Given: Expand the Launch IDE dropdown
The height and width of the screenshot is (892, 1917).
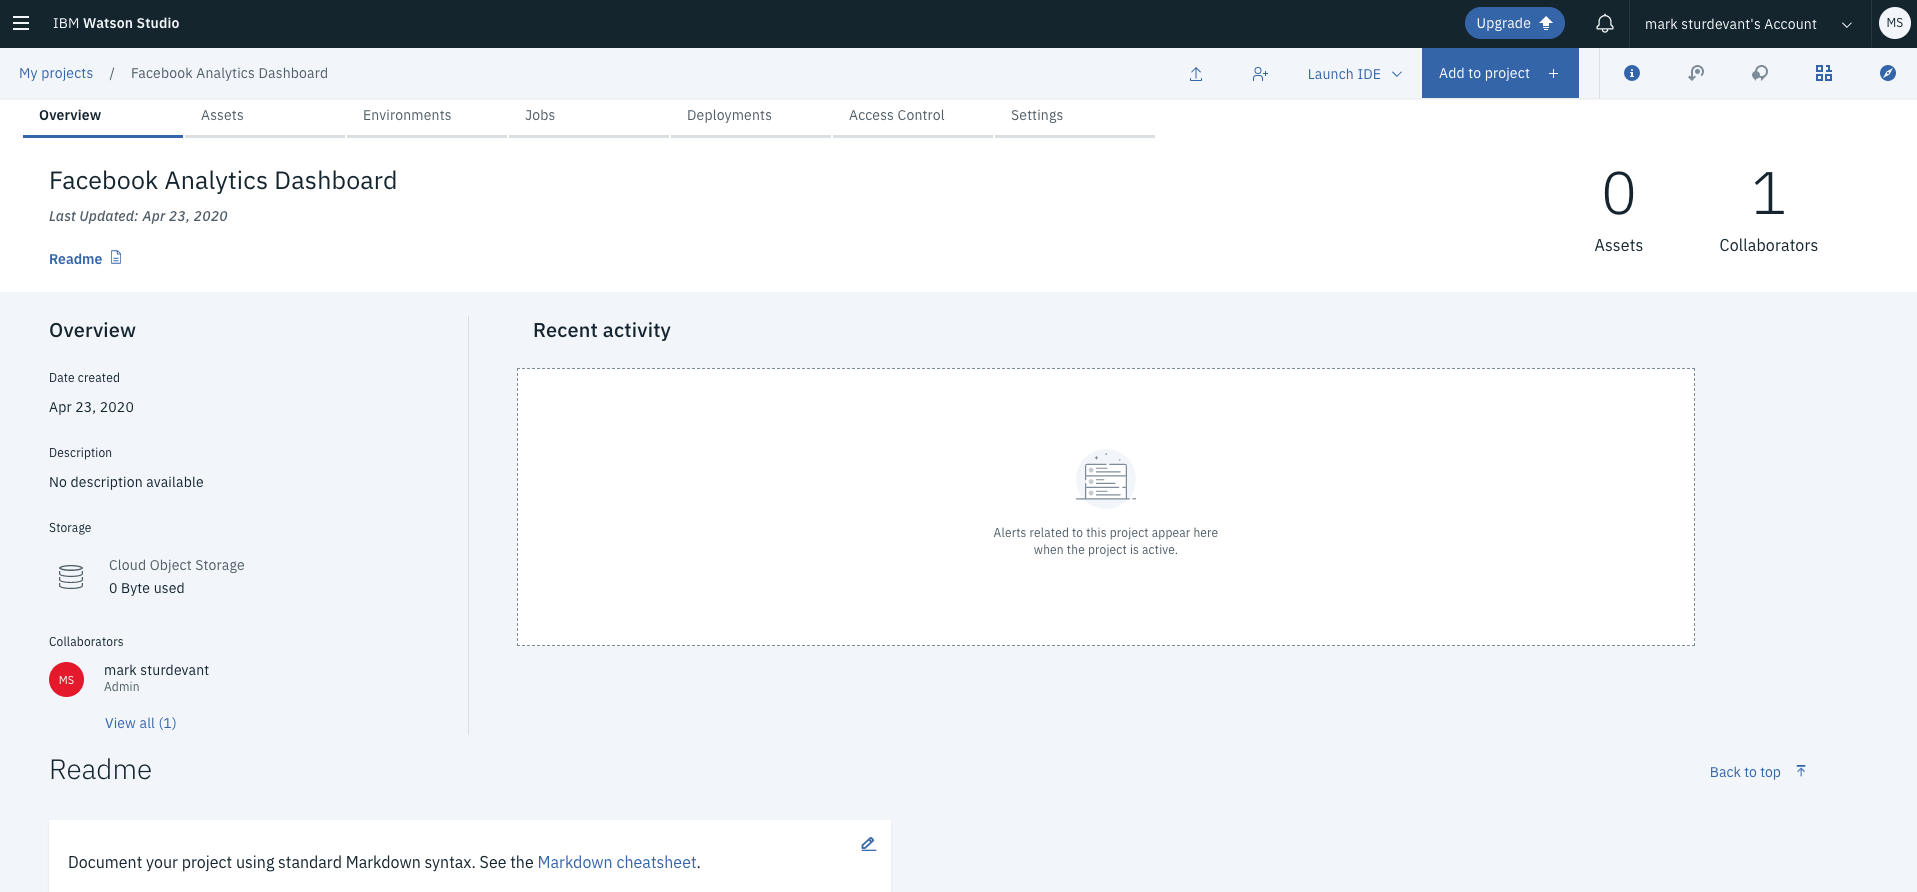Looking at the screenshot, I should click(x=1355, y=74).
